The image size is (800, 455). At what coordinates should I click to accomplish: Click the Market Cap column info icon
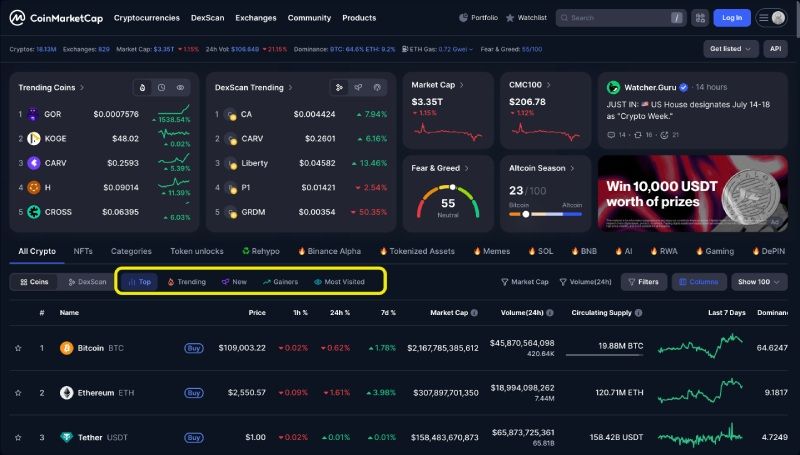pyautogui.click(x=474, y=313)
